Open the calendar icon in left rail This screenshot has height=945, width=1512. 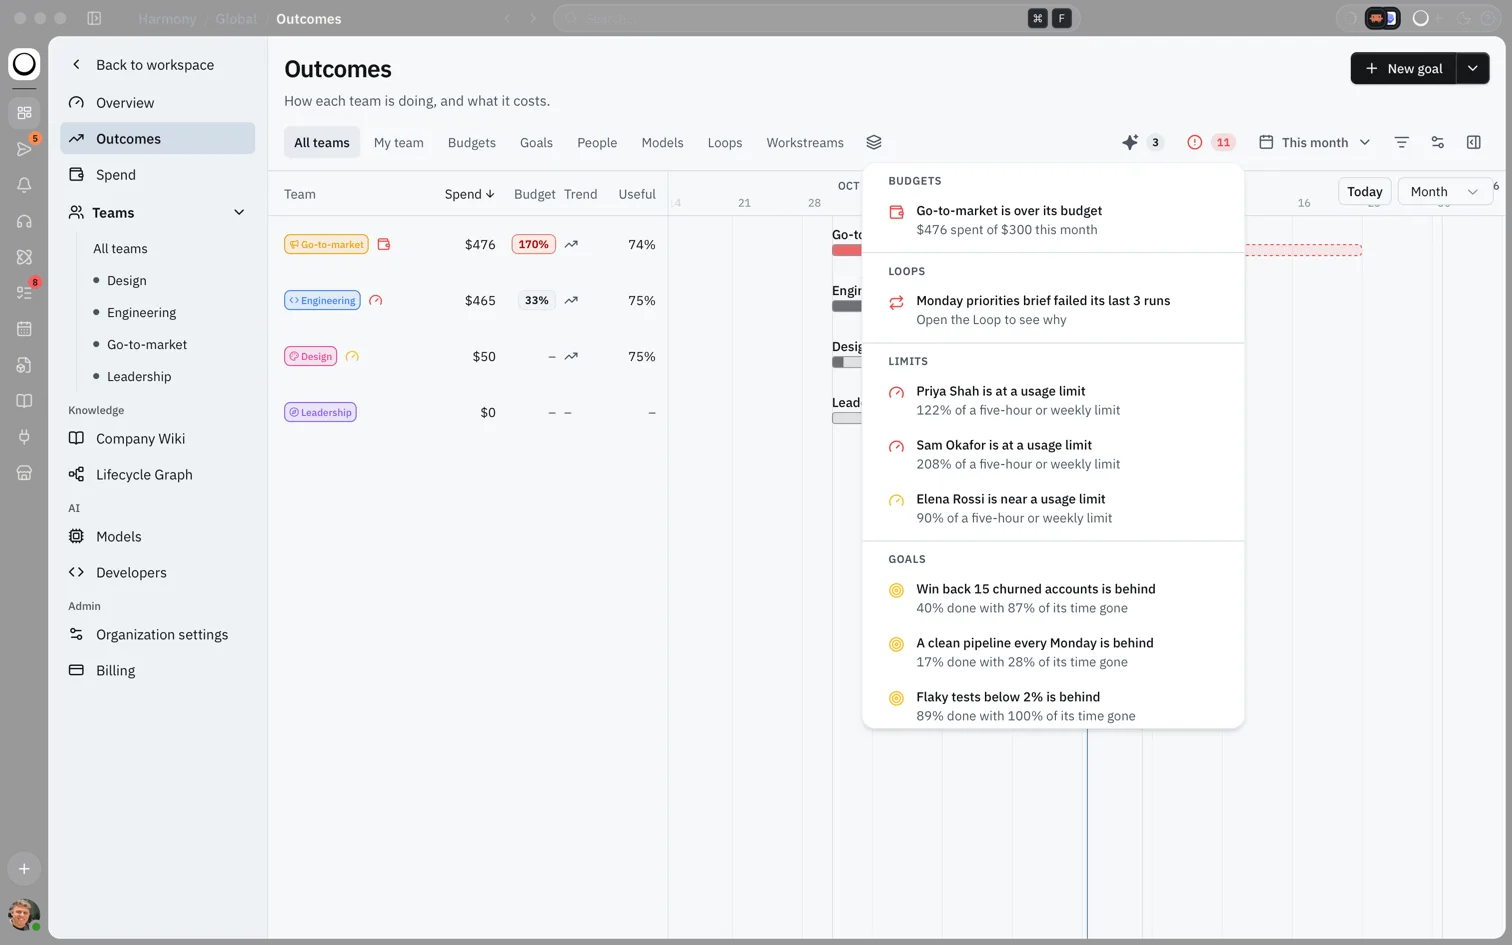click(x=24, y=329)
